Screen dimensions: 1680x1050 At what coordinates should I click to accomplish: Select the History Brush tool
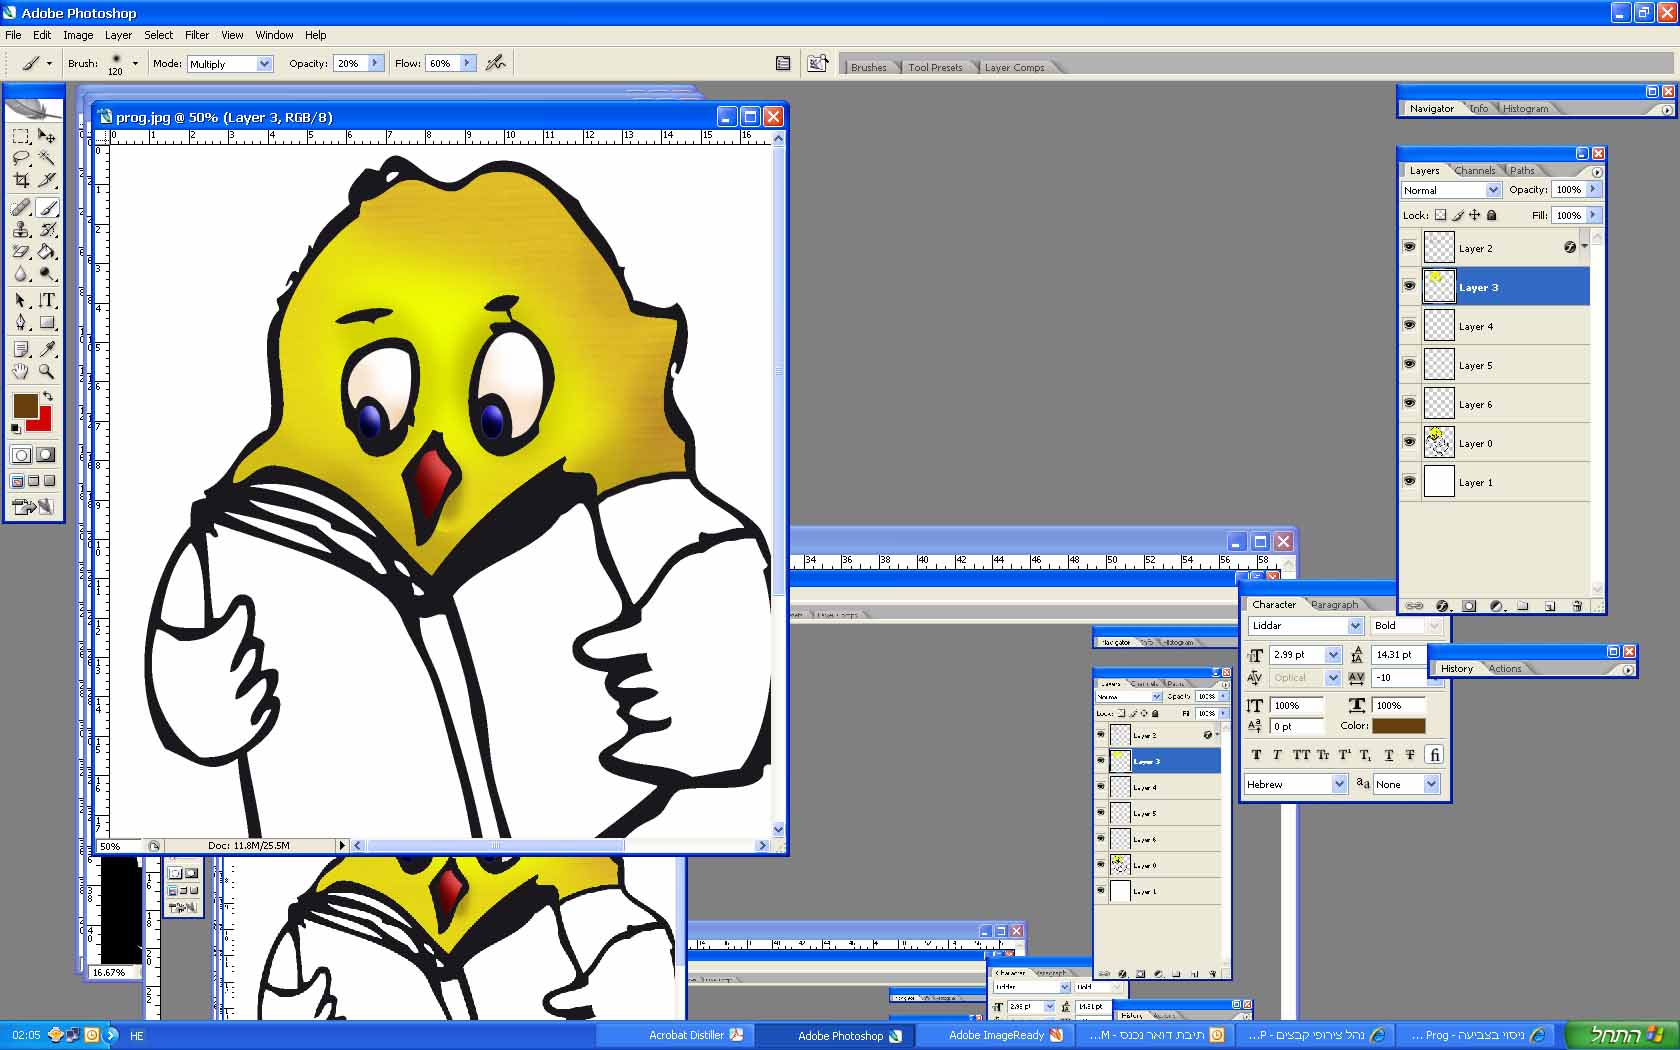click(47, 229)
